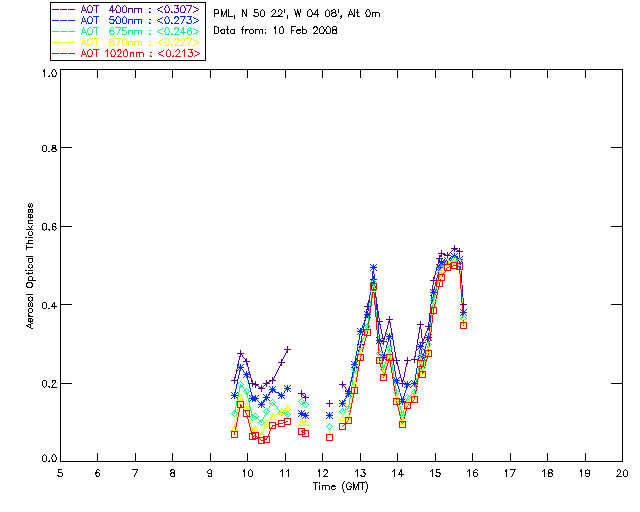The image size is (640, 512).
Task: Click the isolated green diamond near 12.2 hours
Action: tap(329, 427)
